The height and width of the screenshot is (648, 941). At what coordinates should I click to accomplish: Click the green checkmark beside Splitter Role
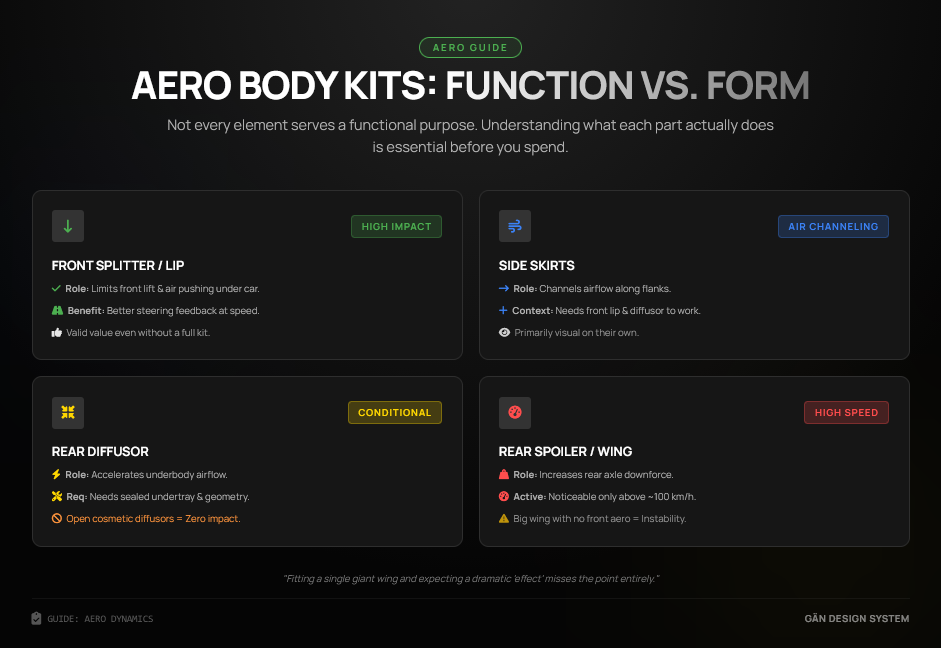(x=57, y=289)
